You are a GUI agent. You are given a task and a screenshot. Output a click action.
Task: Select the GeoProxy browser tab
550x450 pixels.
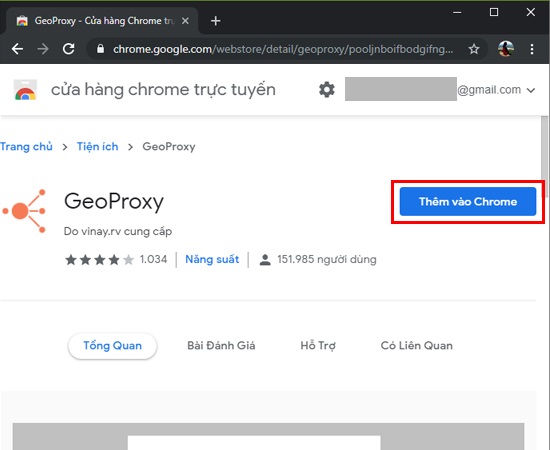[x=102, y=21]
